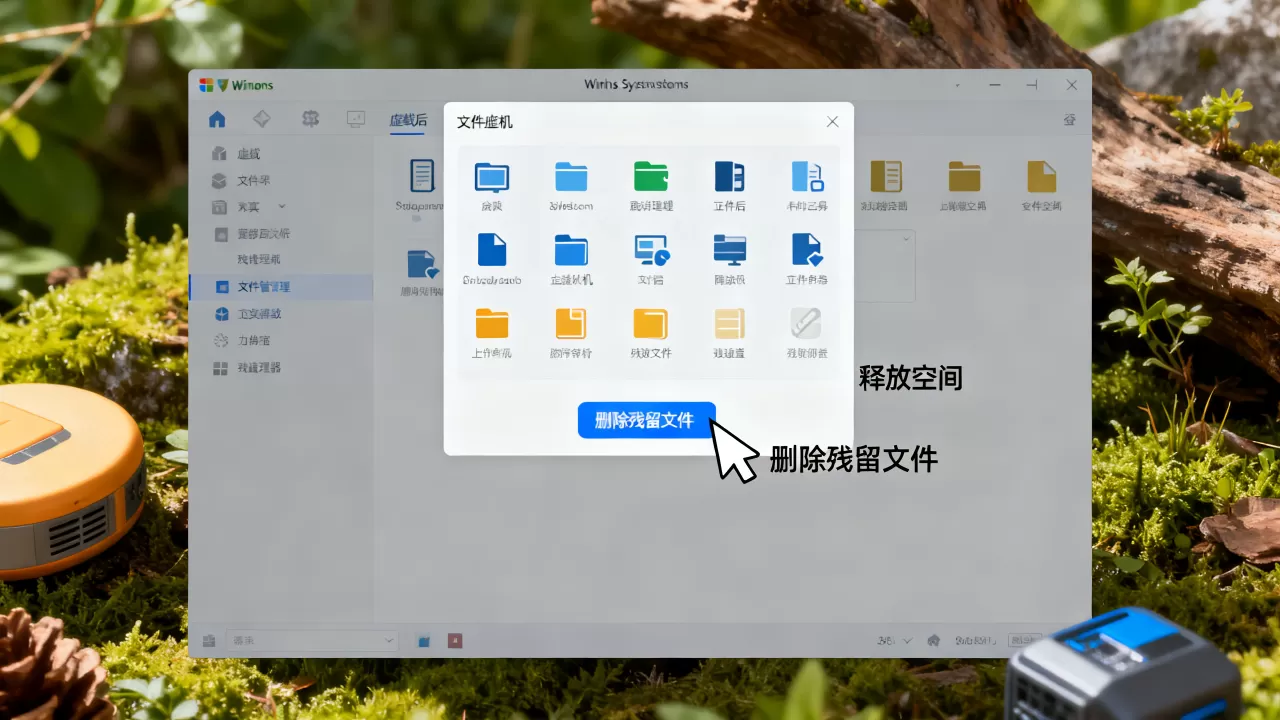Open the small dropdown on bottom bar's right side
Viewport: 1280px width, 720px height.
coord(895,640)
